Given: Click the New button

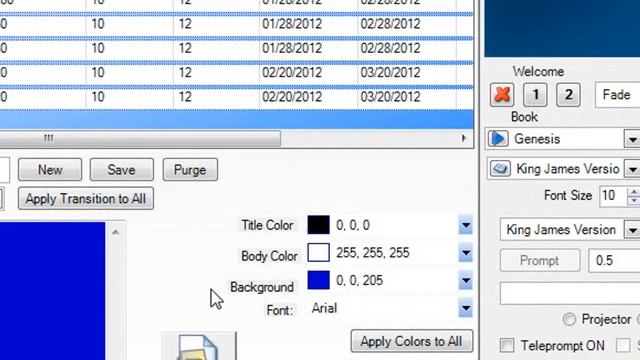Looking at the screenshot, I should point(50,170).
